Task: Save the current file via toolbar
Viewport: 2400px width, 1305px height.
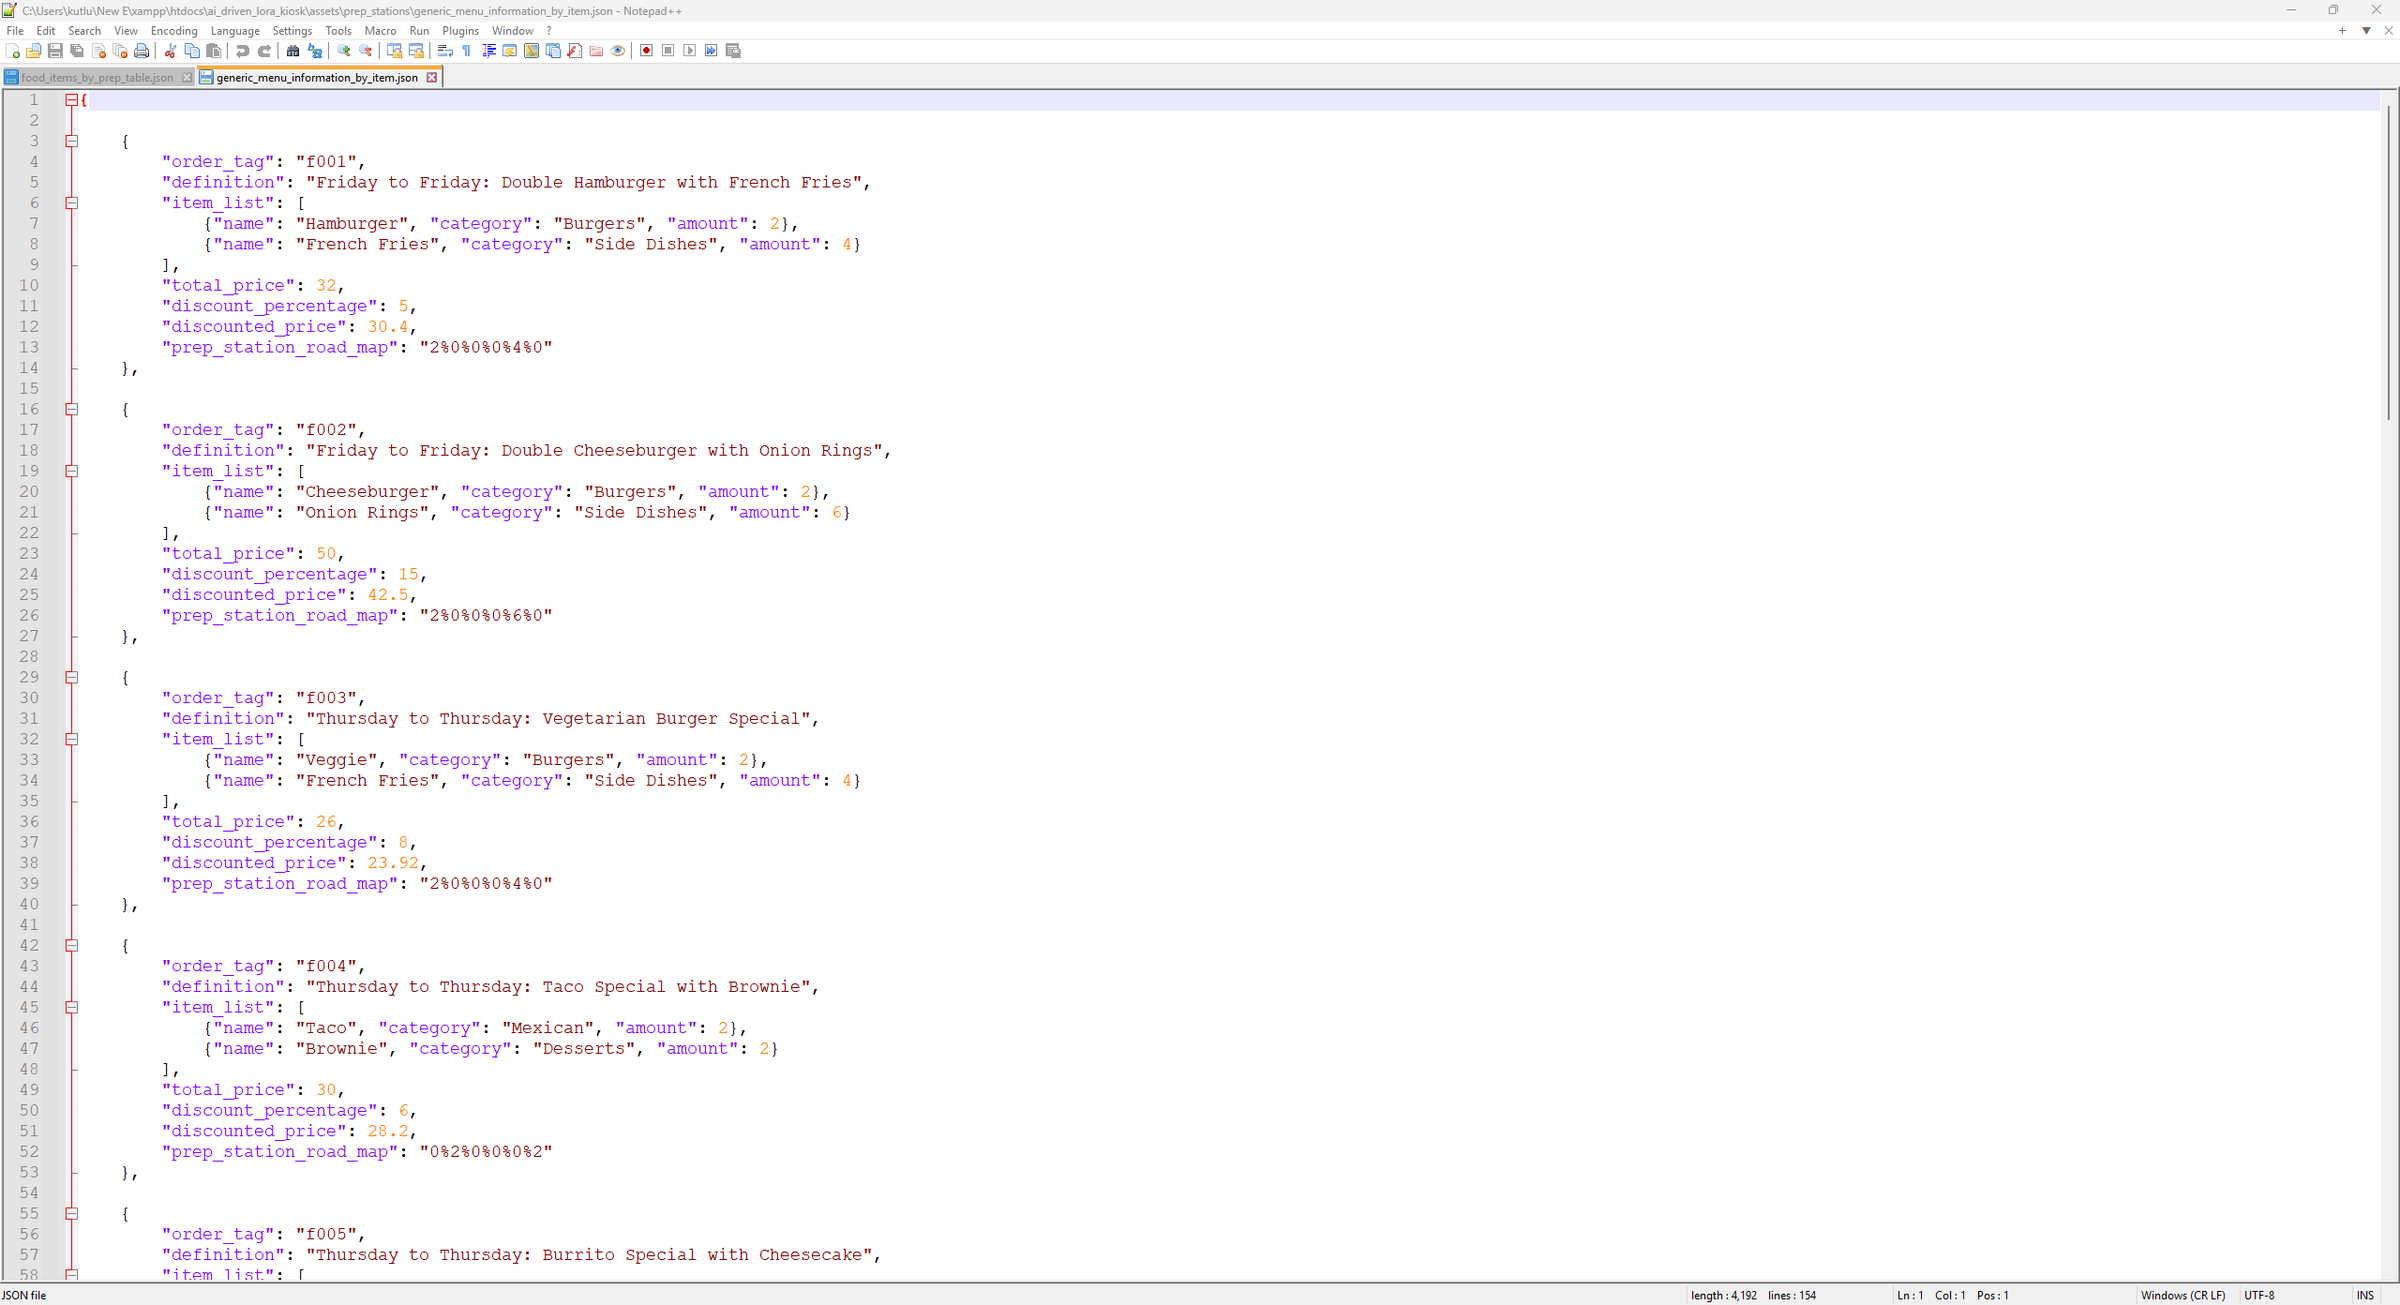Action: (x=55, y=51)
